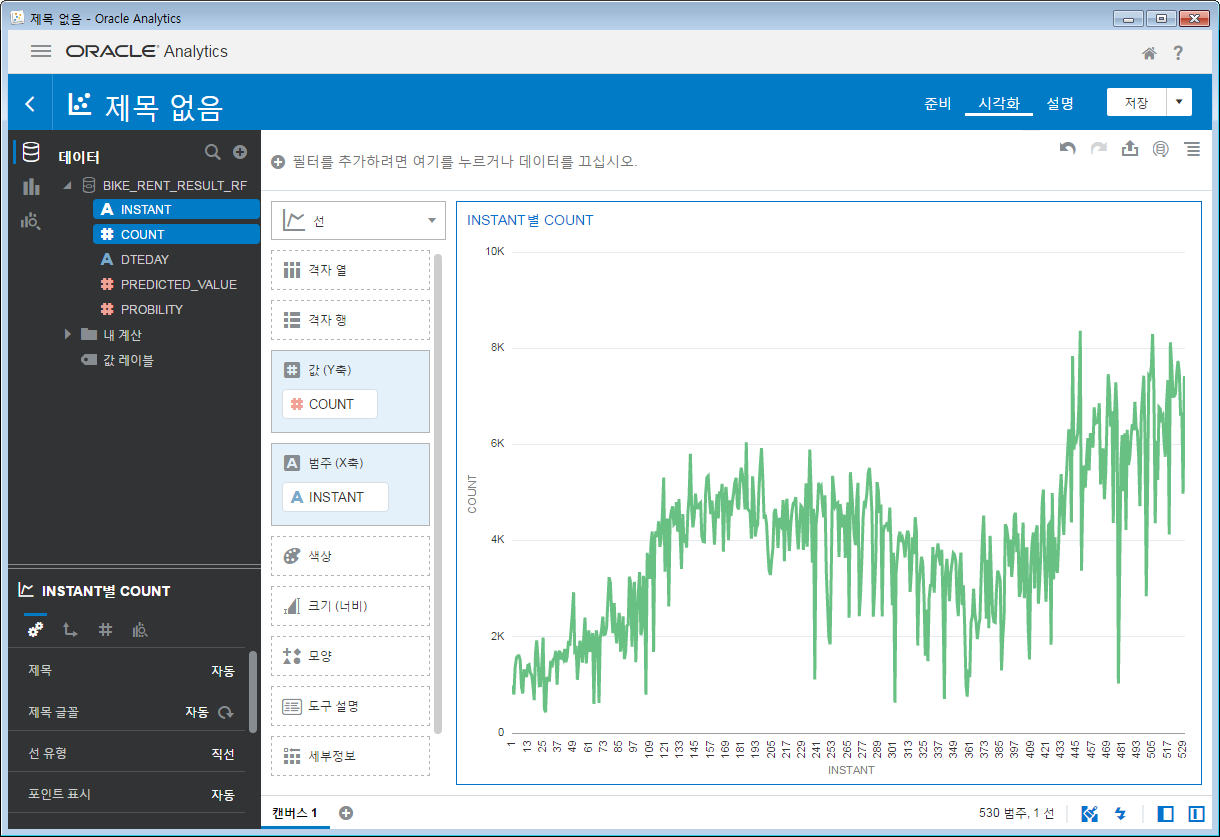
Task: Select the Data panel database icon
Action: pos(31,152)
